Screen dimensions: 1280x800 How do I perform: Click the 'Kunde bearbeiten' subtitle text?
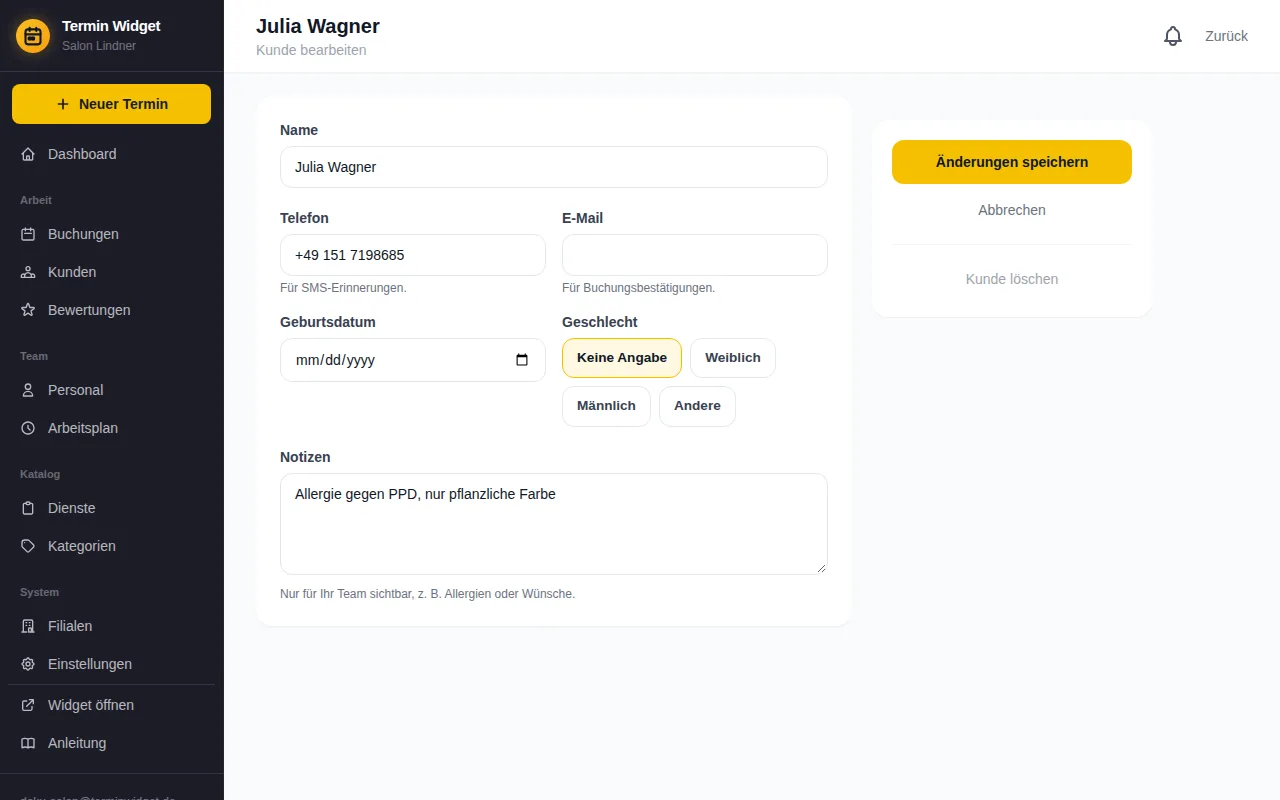[x=311, y=50]
